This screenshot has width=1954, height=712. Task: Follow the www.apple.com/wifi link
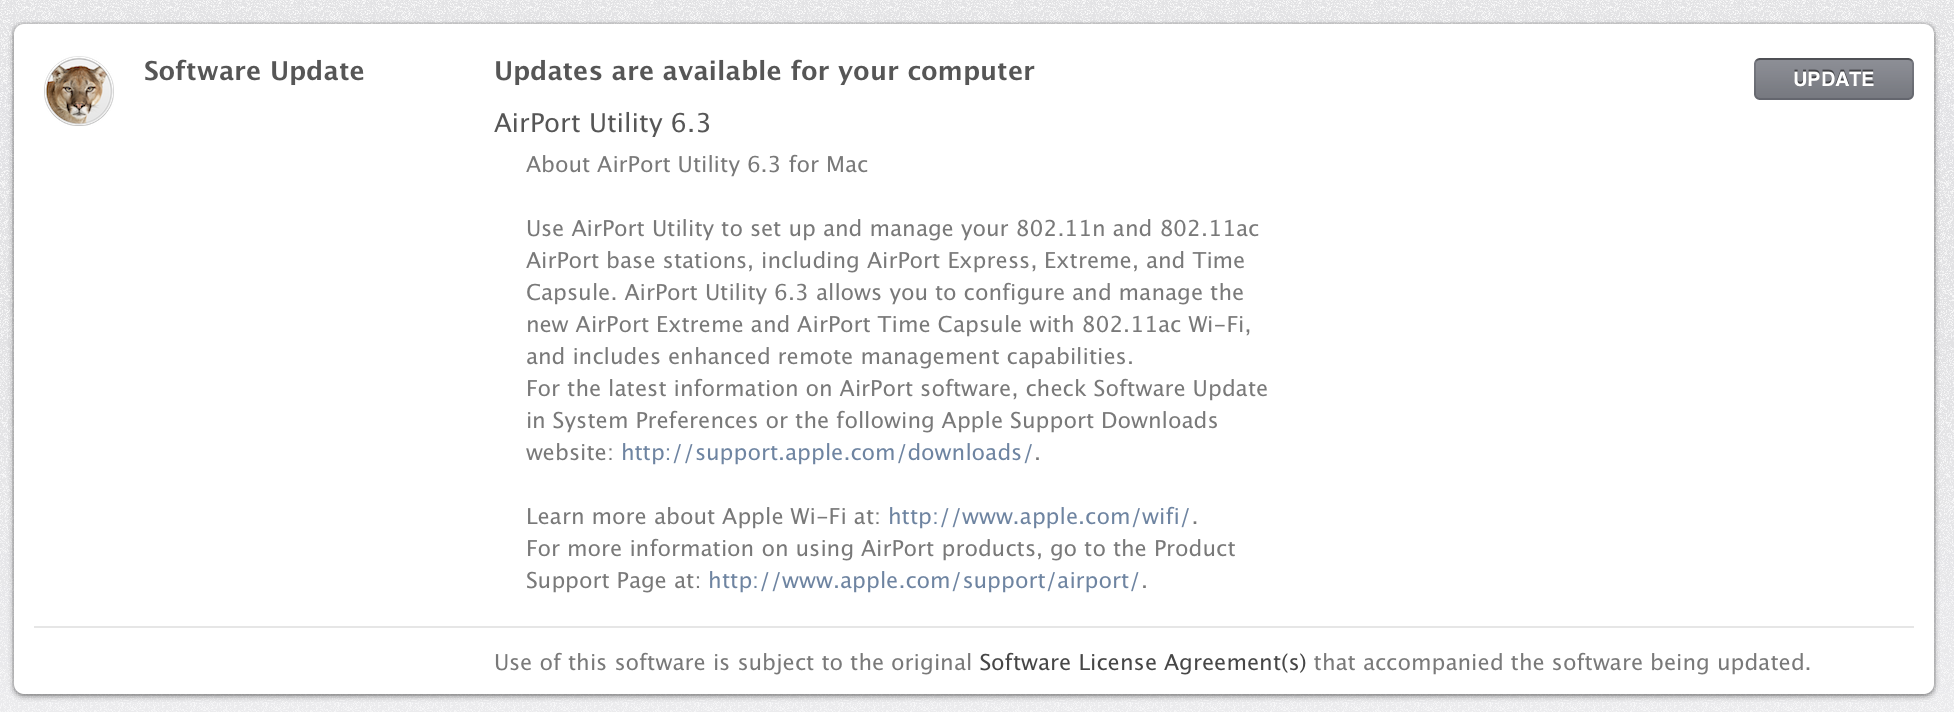[x=1039, y=517]
